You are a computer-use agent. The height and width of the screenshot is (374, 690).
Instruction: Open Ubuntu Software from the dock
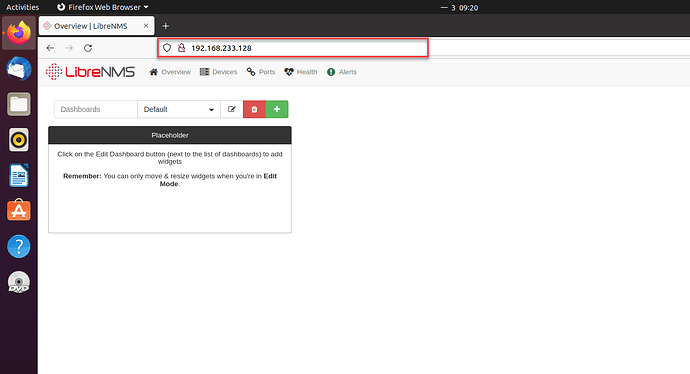click(18, 210)
